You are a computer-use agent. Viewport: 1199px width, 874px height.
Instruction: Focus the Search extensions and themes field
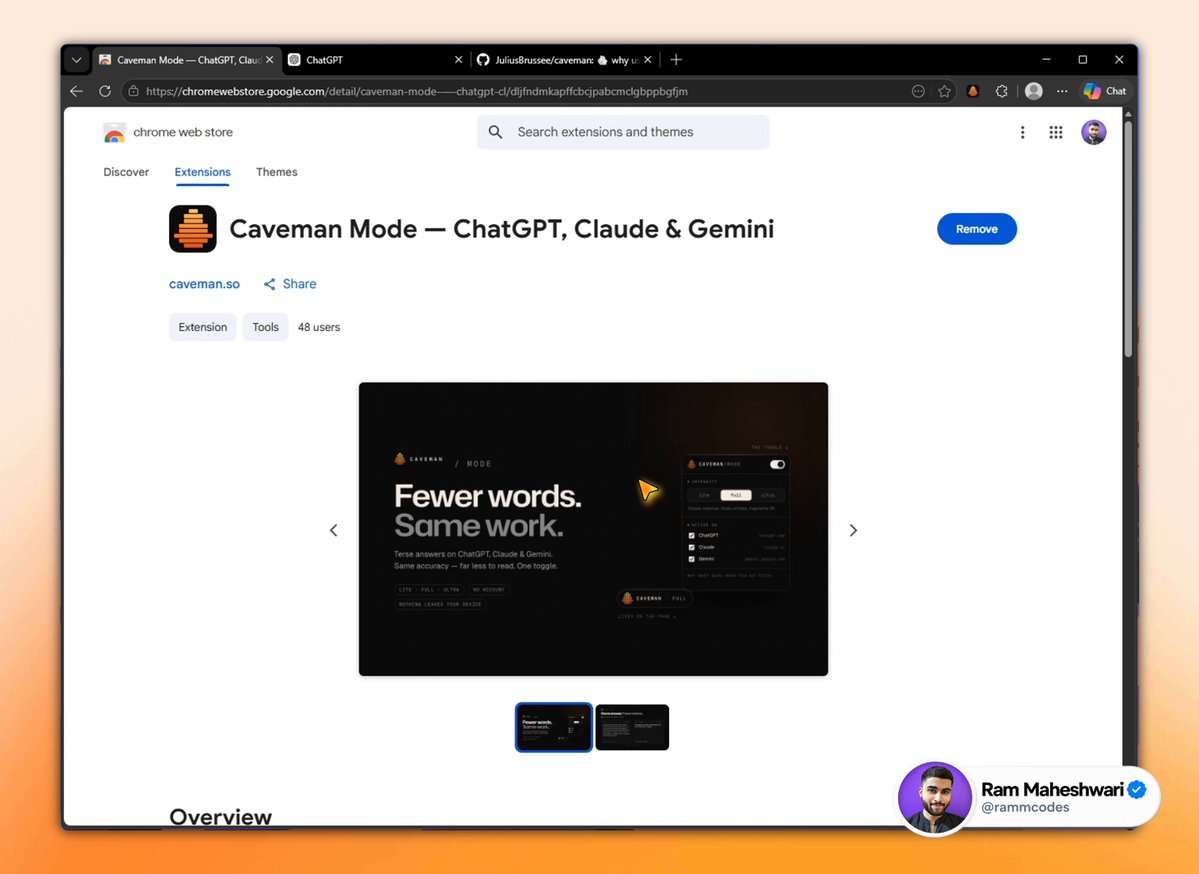point(623,132)
